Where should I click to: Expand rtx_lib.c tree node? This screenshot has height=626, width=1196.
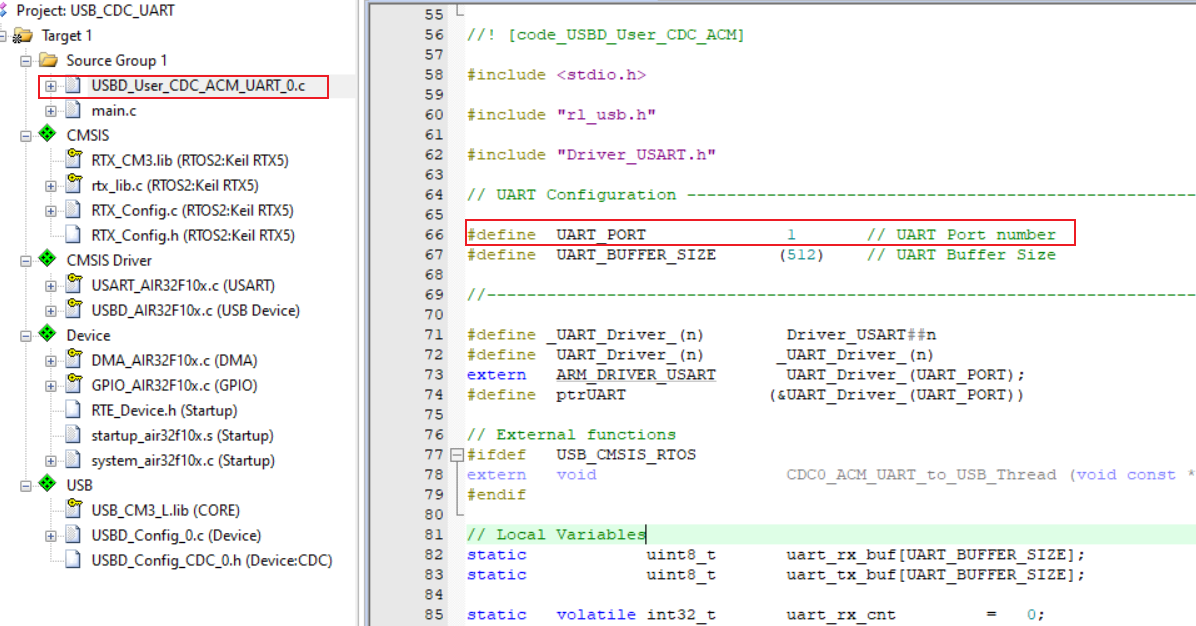50,186
